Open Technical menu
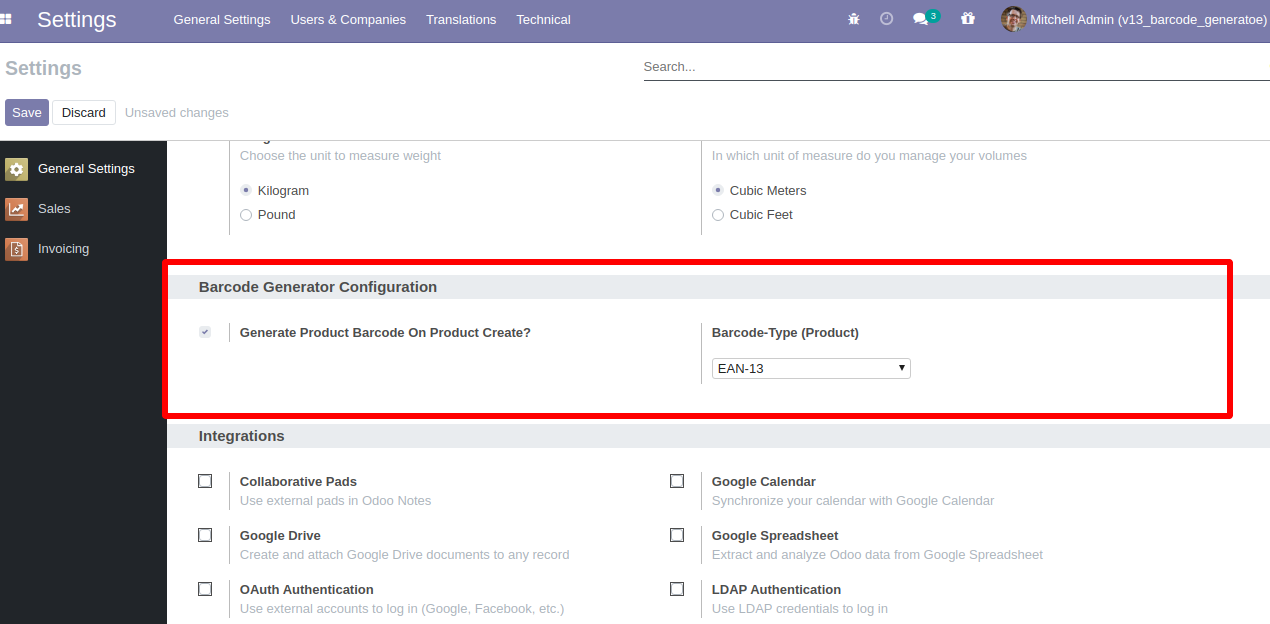This screenshot has width=1270, height=624. pyautogui.click(x=543, y=19)
